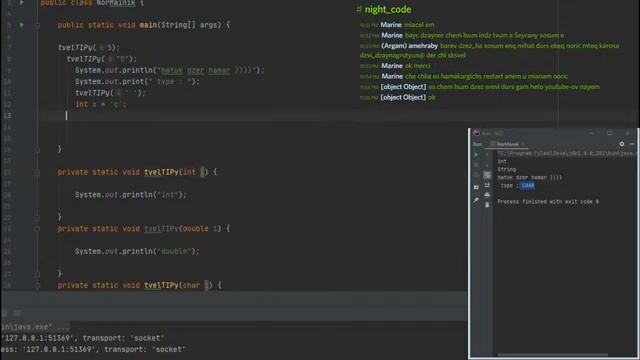Print the Run console output
This screenshot has height=360, width=640.
click(487, 195)
